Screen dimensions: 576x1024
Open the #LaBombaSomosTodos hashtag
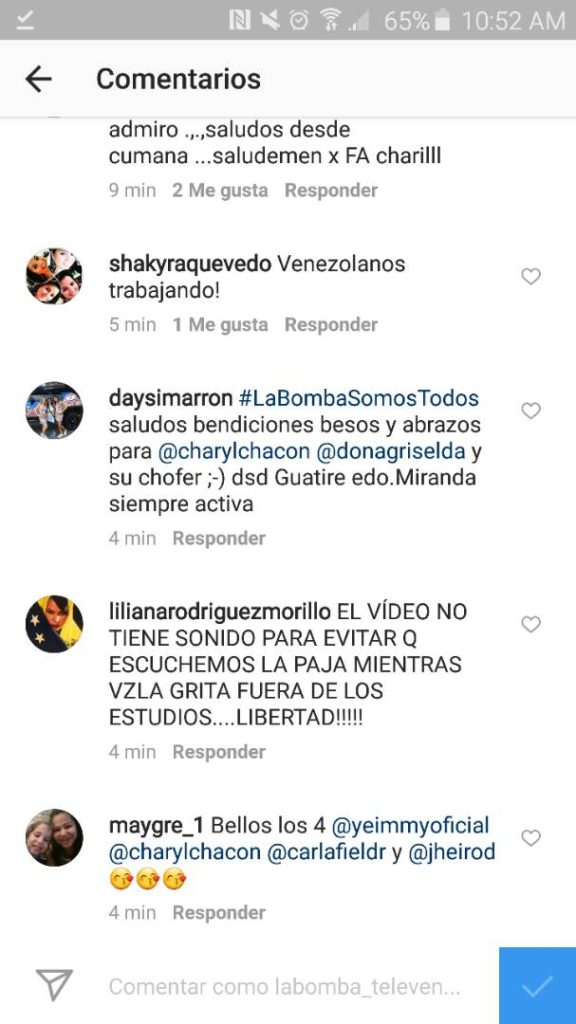click(x=359, y=398)
